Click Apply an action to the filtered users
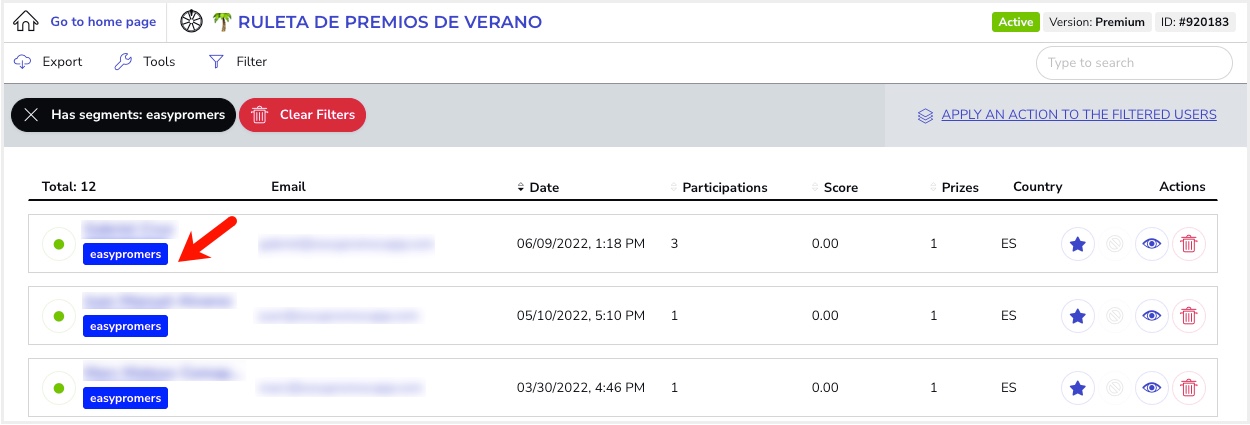 (x=1079, y=115)
